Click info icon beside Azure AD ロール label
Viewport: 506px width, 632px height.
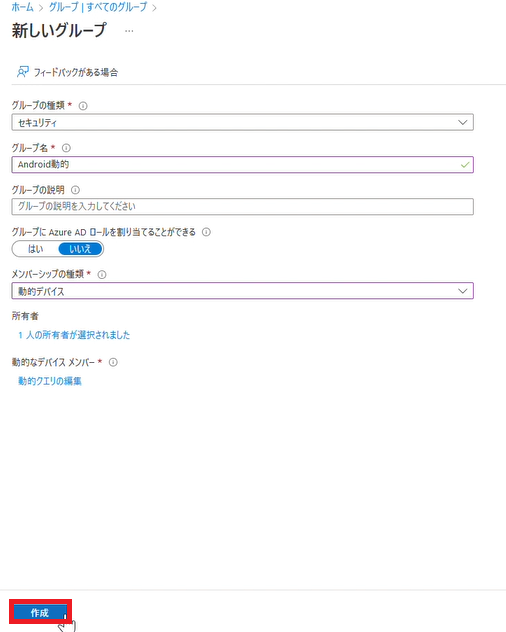[x=206, y=232]
